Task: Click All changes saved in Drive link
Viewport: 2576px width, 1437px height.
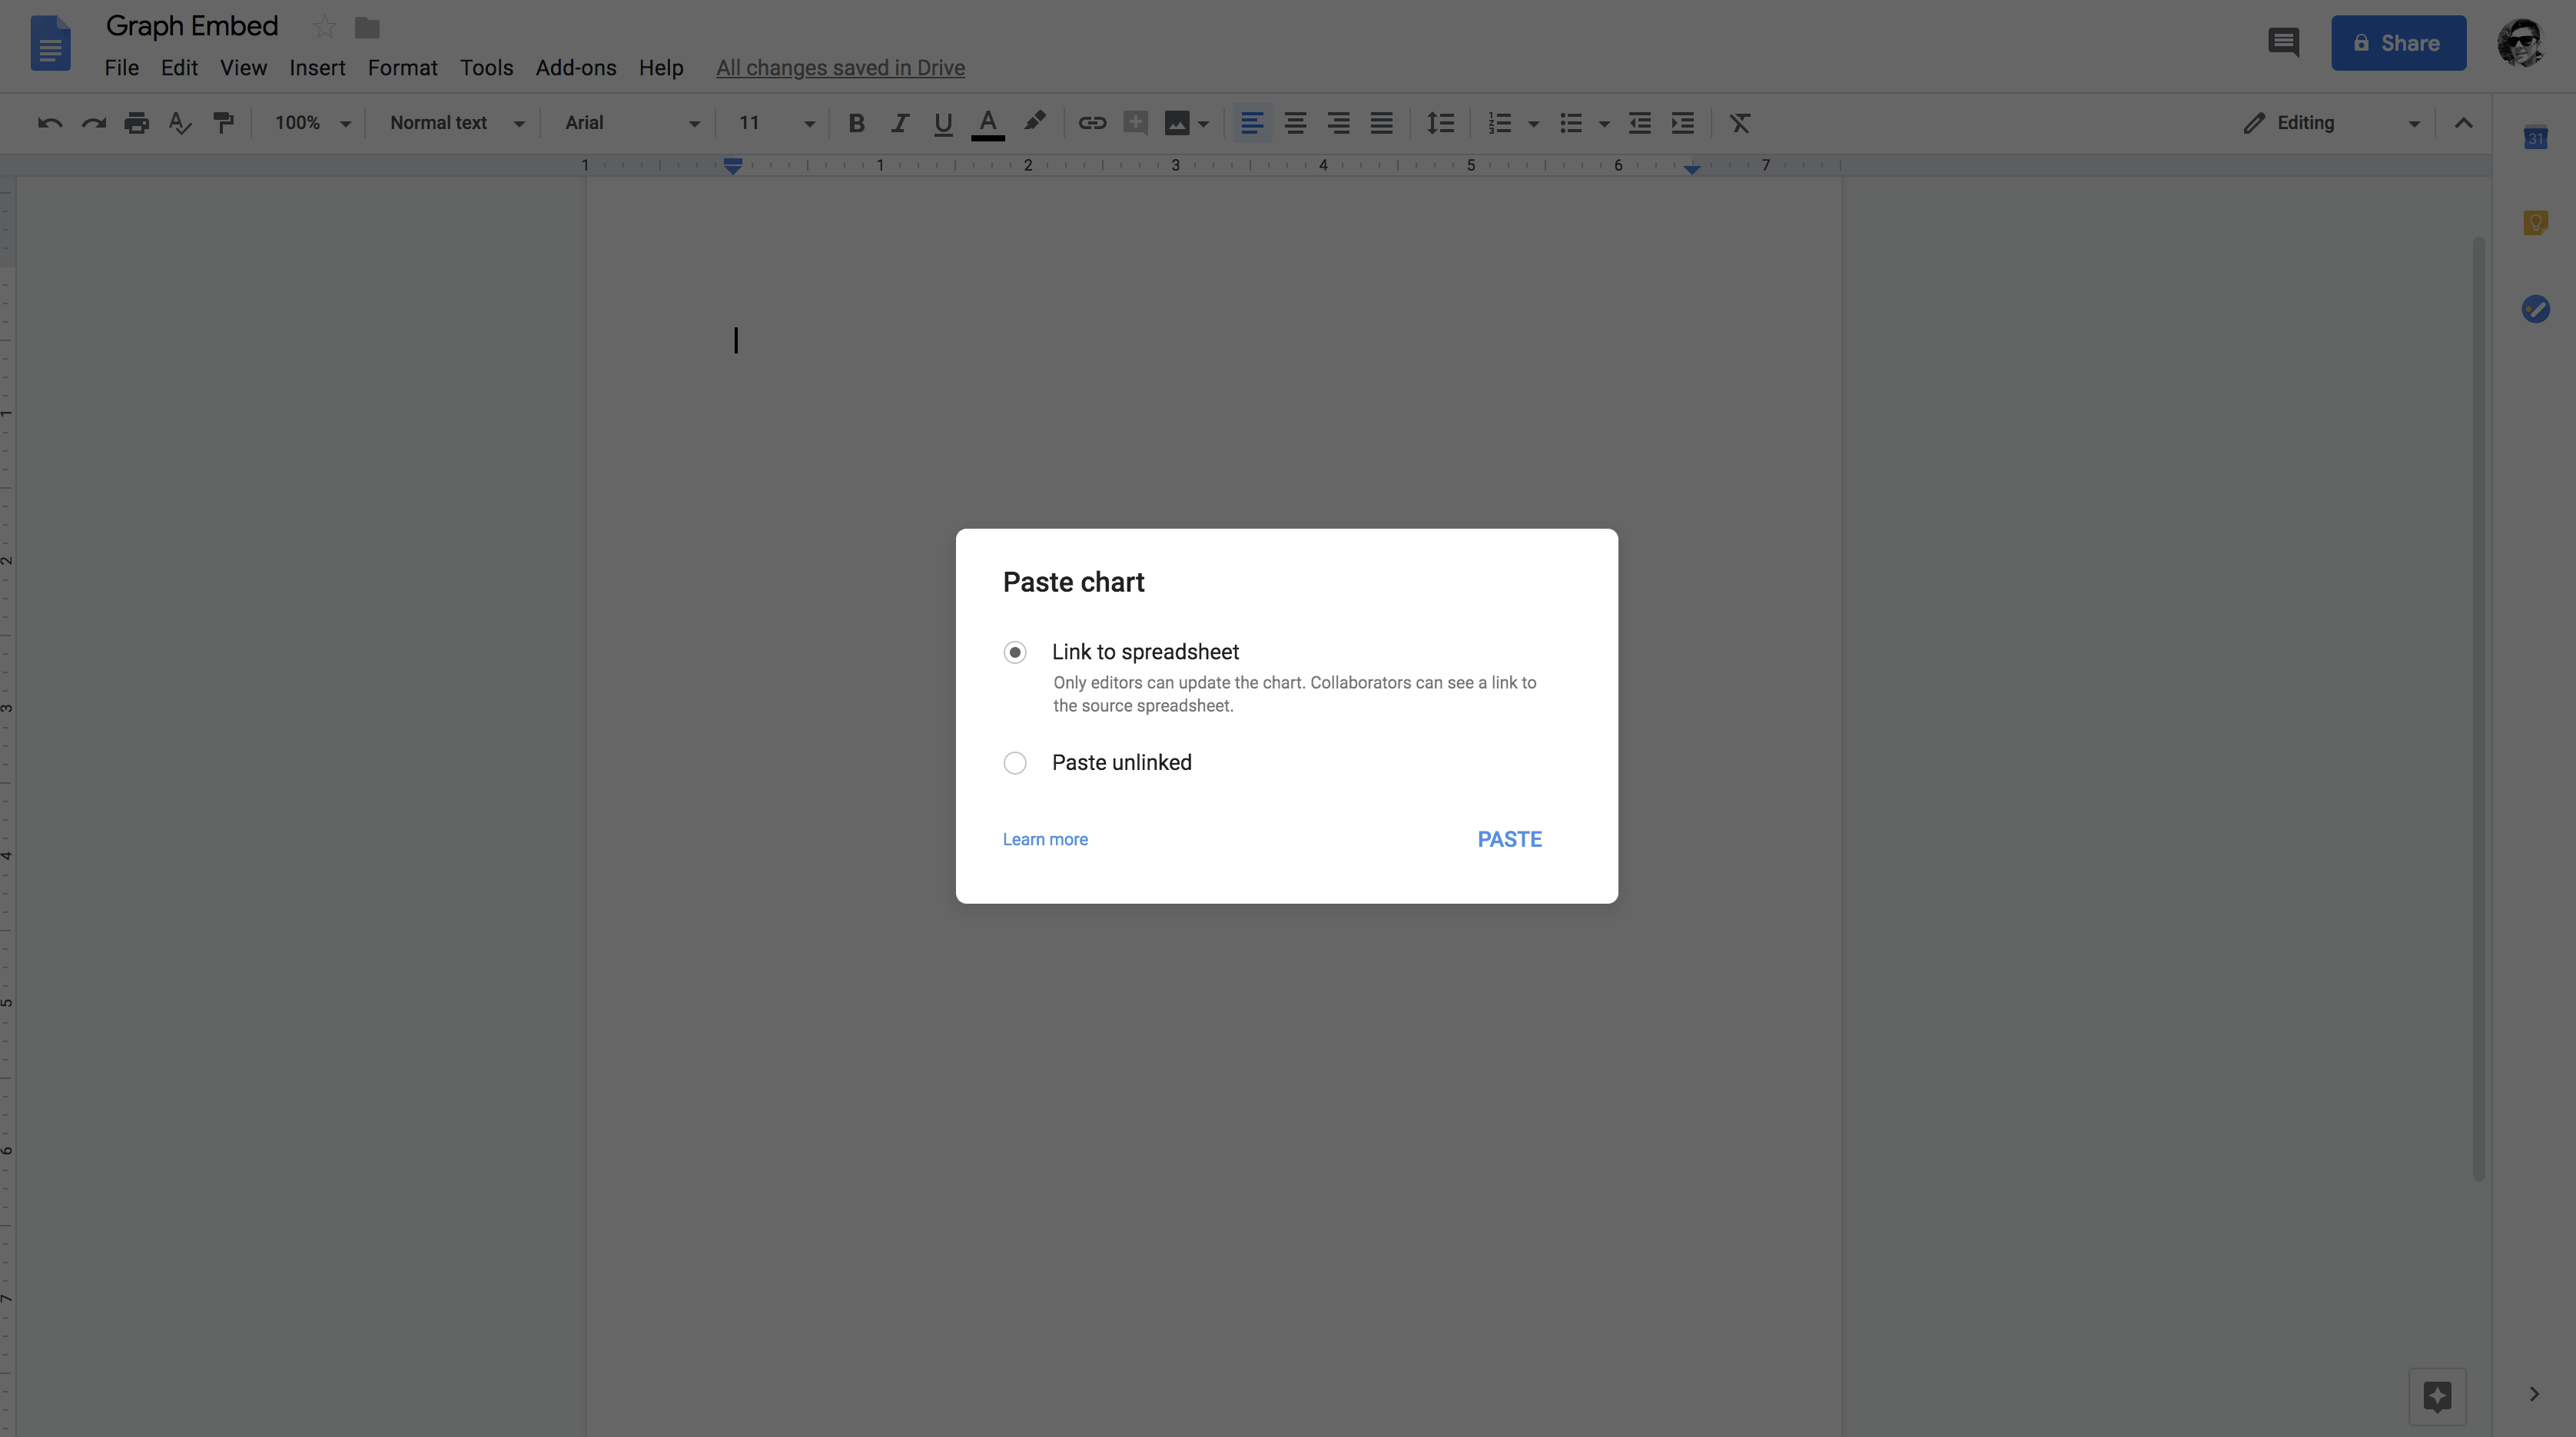Action: [x=840, y=68]
